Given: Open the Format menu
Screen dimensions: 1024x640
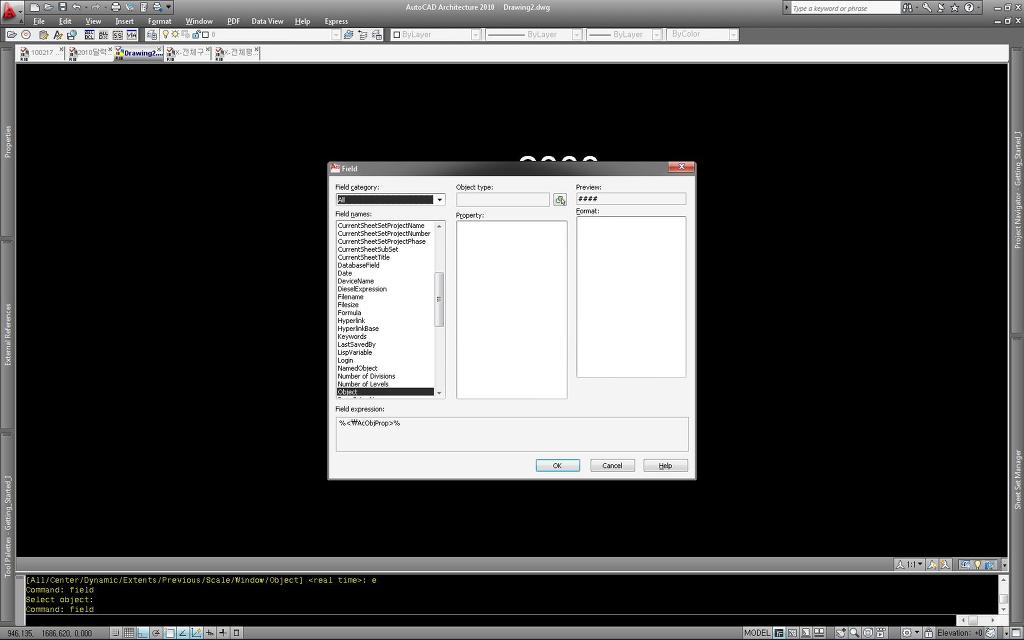Looking at the screenshot, I should (159, 21).
